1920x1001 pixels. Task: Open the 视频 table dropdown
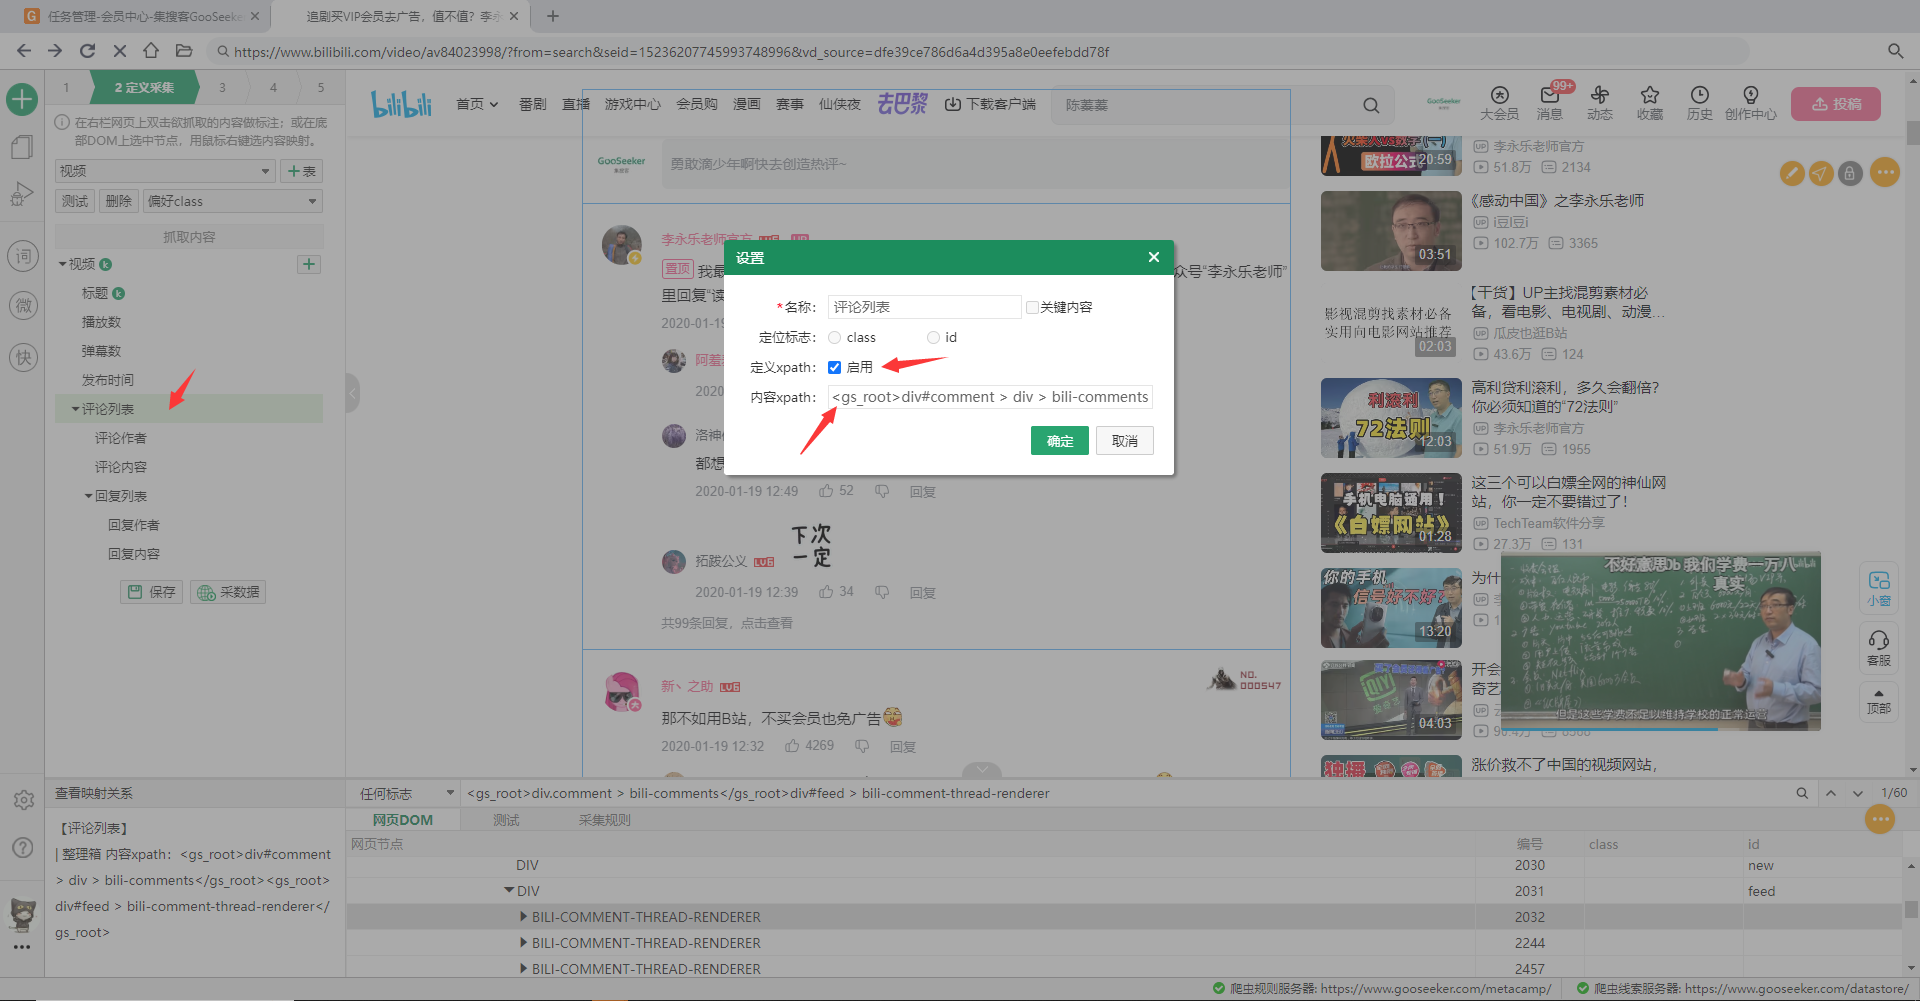click(165, 171)
